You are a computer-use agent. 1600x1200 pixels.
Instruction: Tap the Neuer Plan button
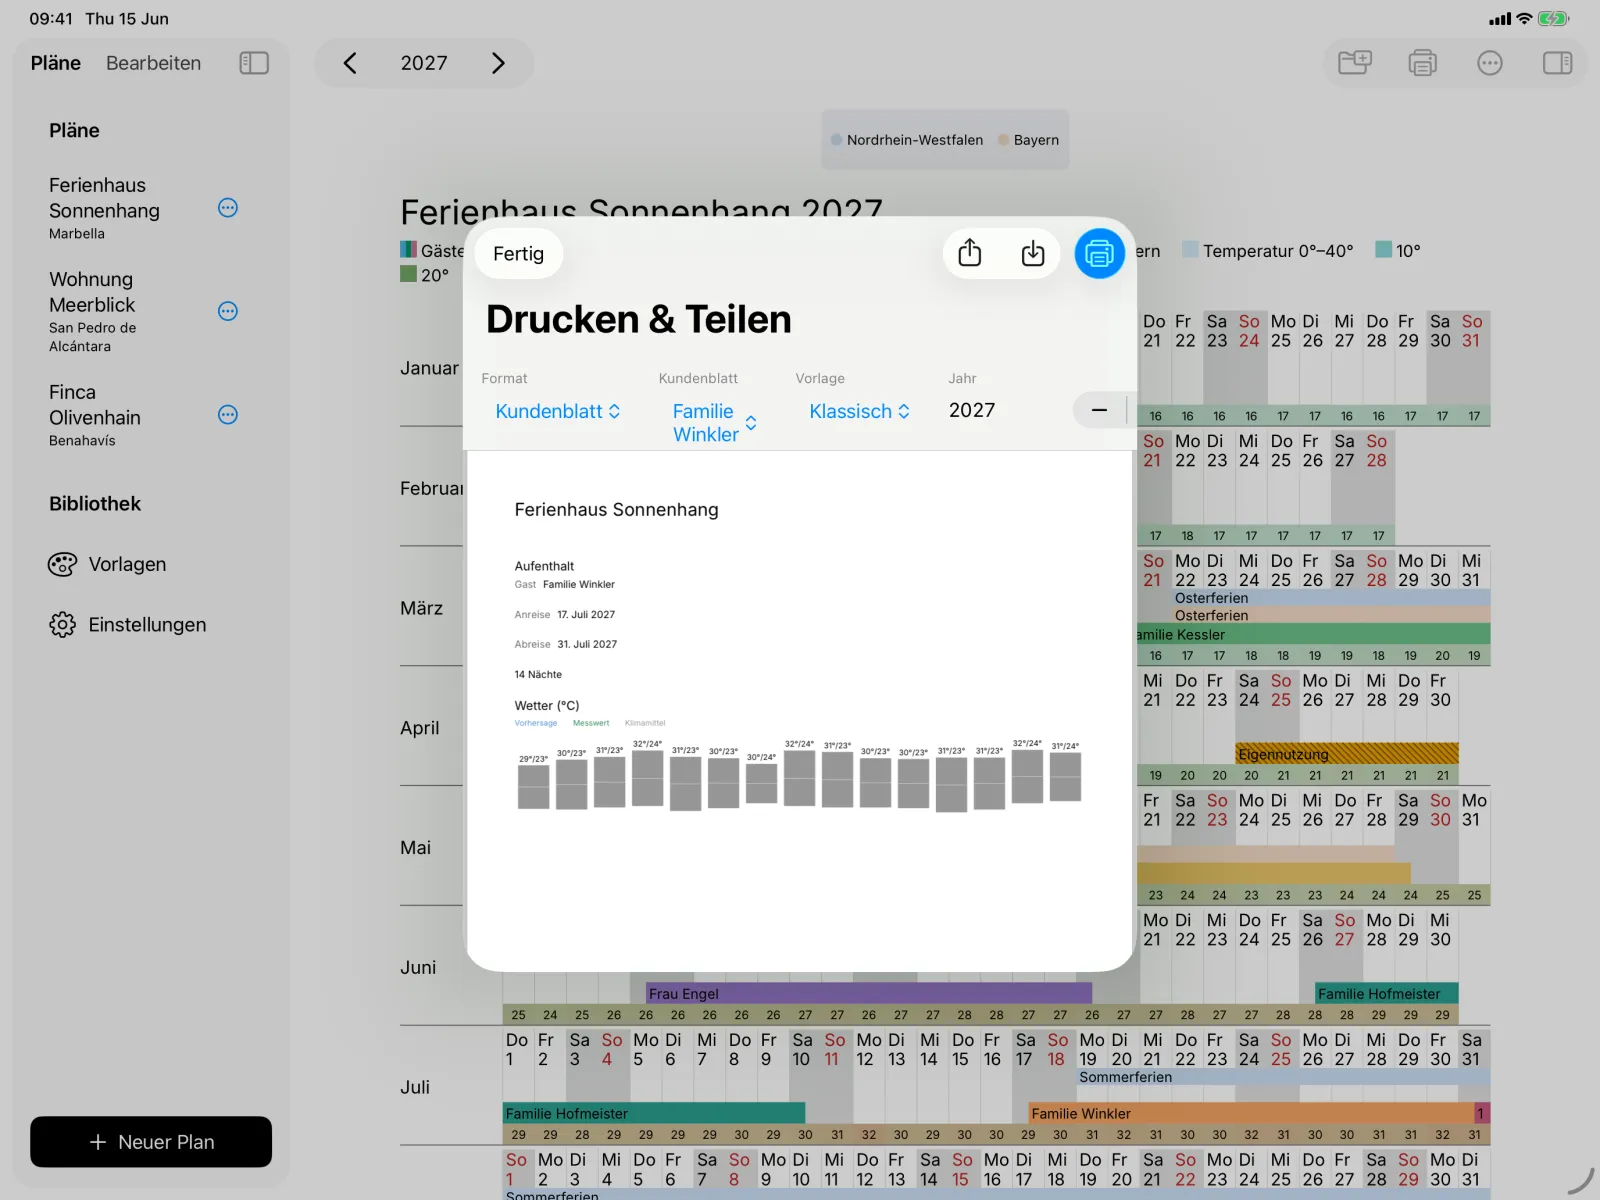(x=151, y=1142)
